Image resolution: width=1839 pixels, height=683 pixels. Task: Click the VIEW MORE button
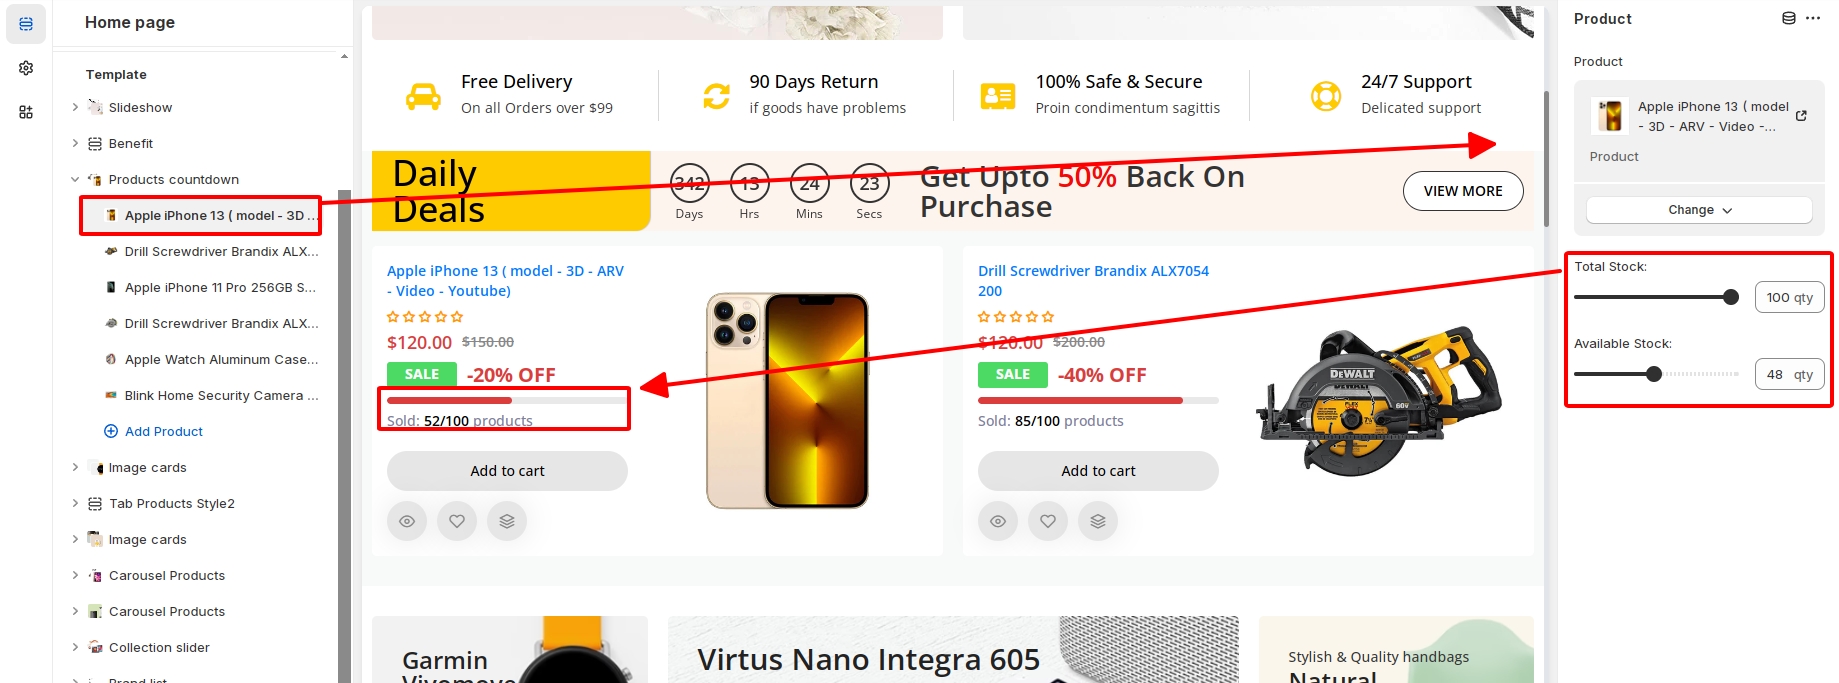(x=1462, y=191)
